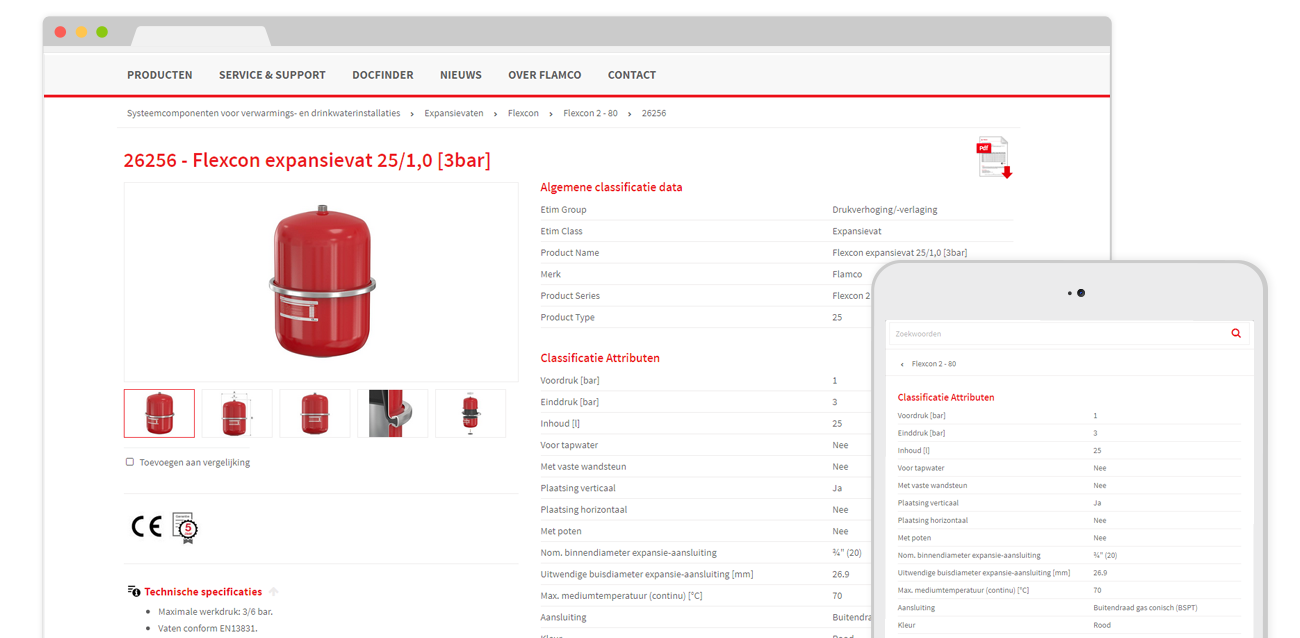This screenshot has height=638, width=1300.
Task: Click the CE marking icon
Action: 146,527
